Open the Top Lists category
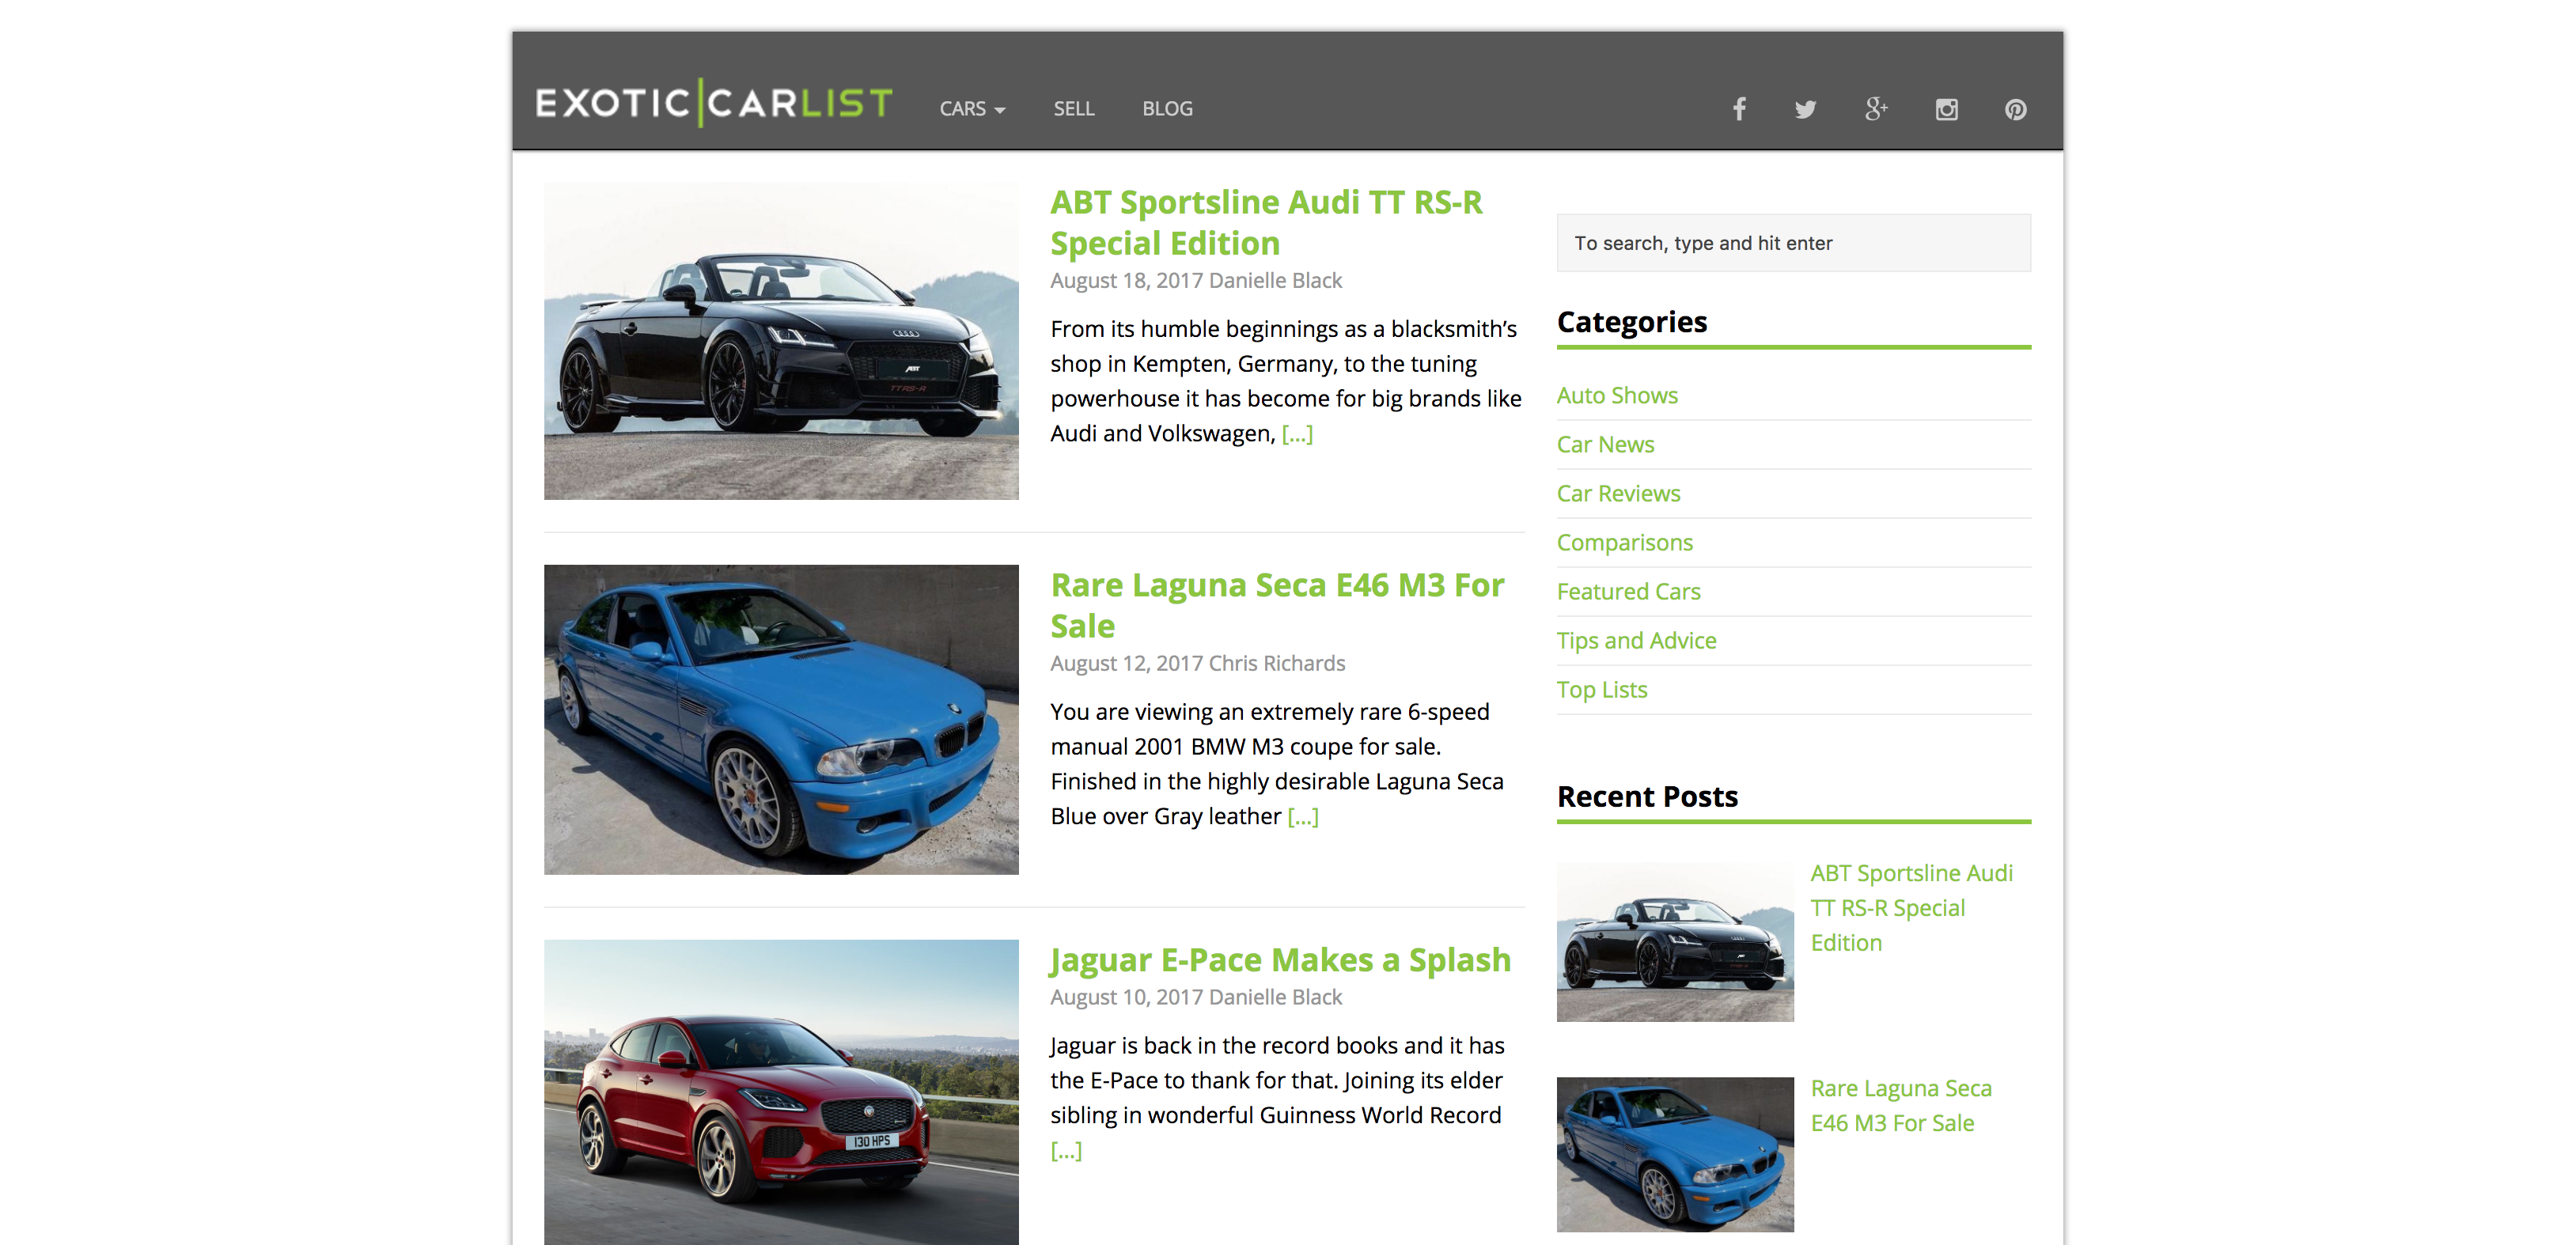 (x=1601, y=690)
